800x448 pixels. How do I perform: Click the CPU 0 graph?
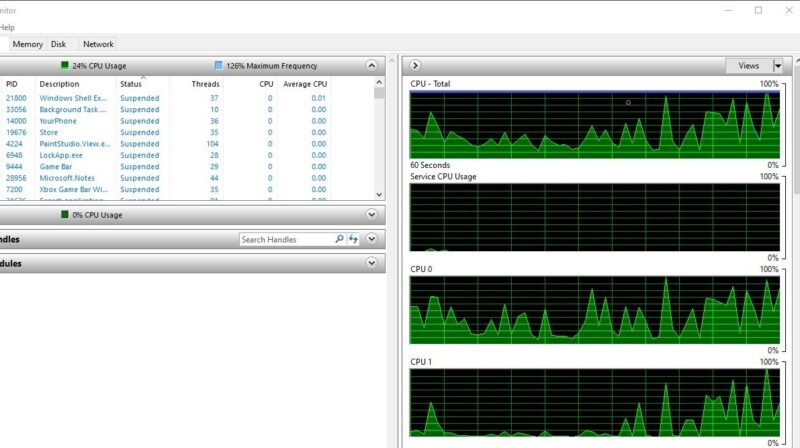[x=595, y=310]
